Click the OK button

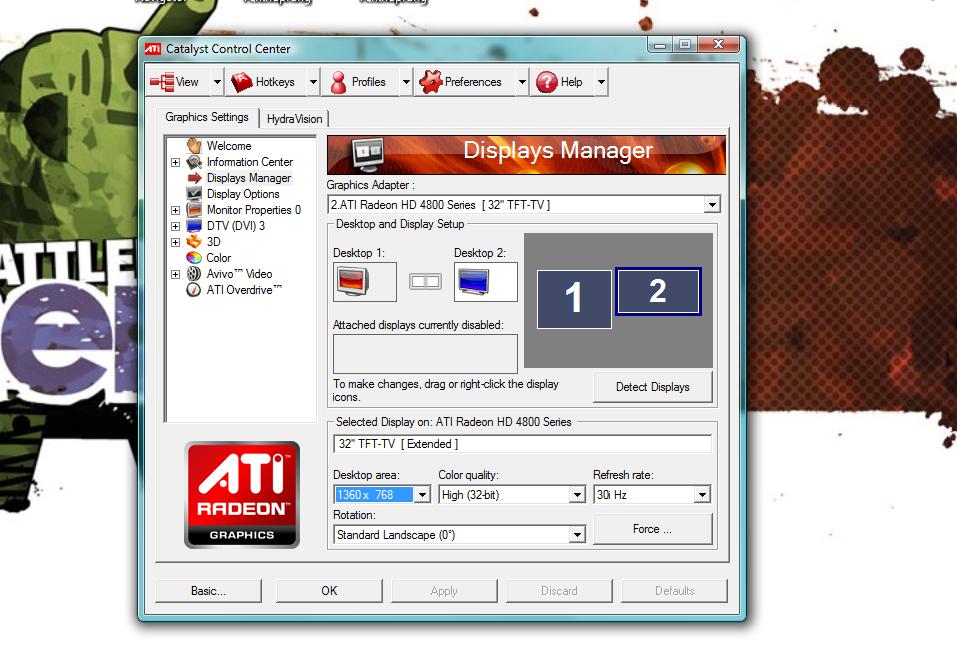tap(329, 591)
